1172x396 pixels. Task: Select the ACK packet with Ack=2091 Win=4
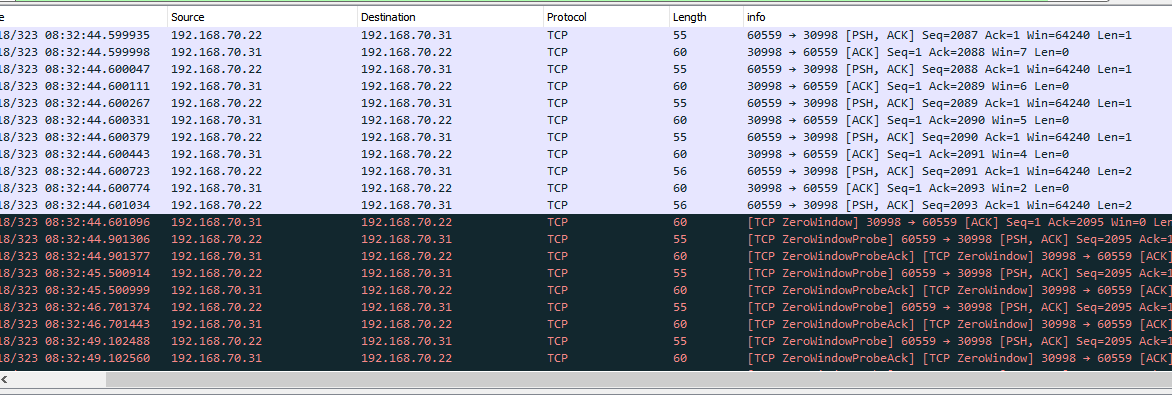pos(586,155)
